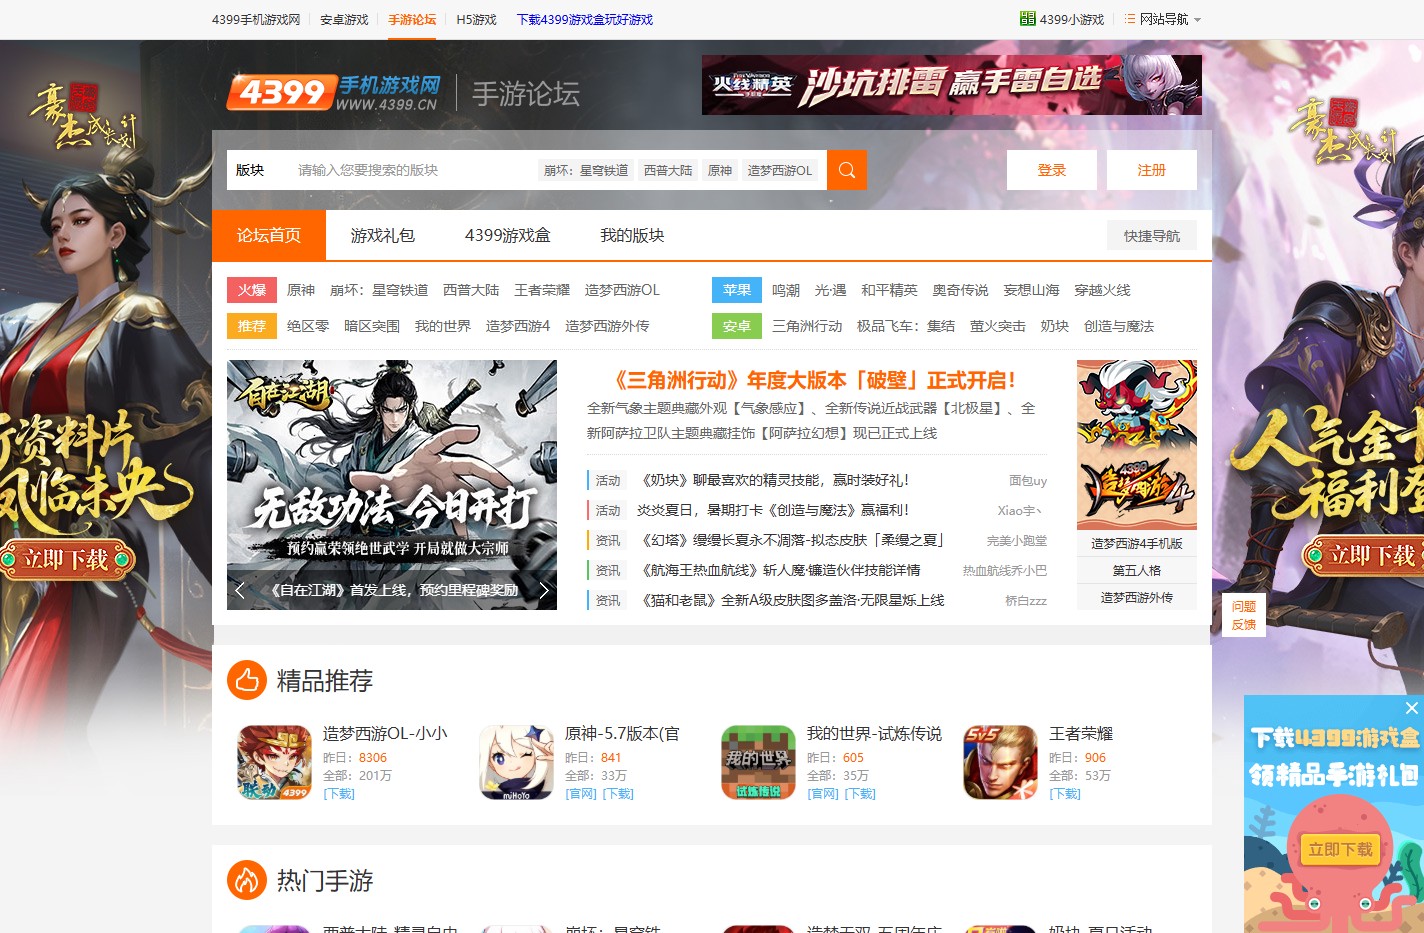Open 4399手机游戏网 top navigation link
The image size is (1424, 933).
click(256, 19)
